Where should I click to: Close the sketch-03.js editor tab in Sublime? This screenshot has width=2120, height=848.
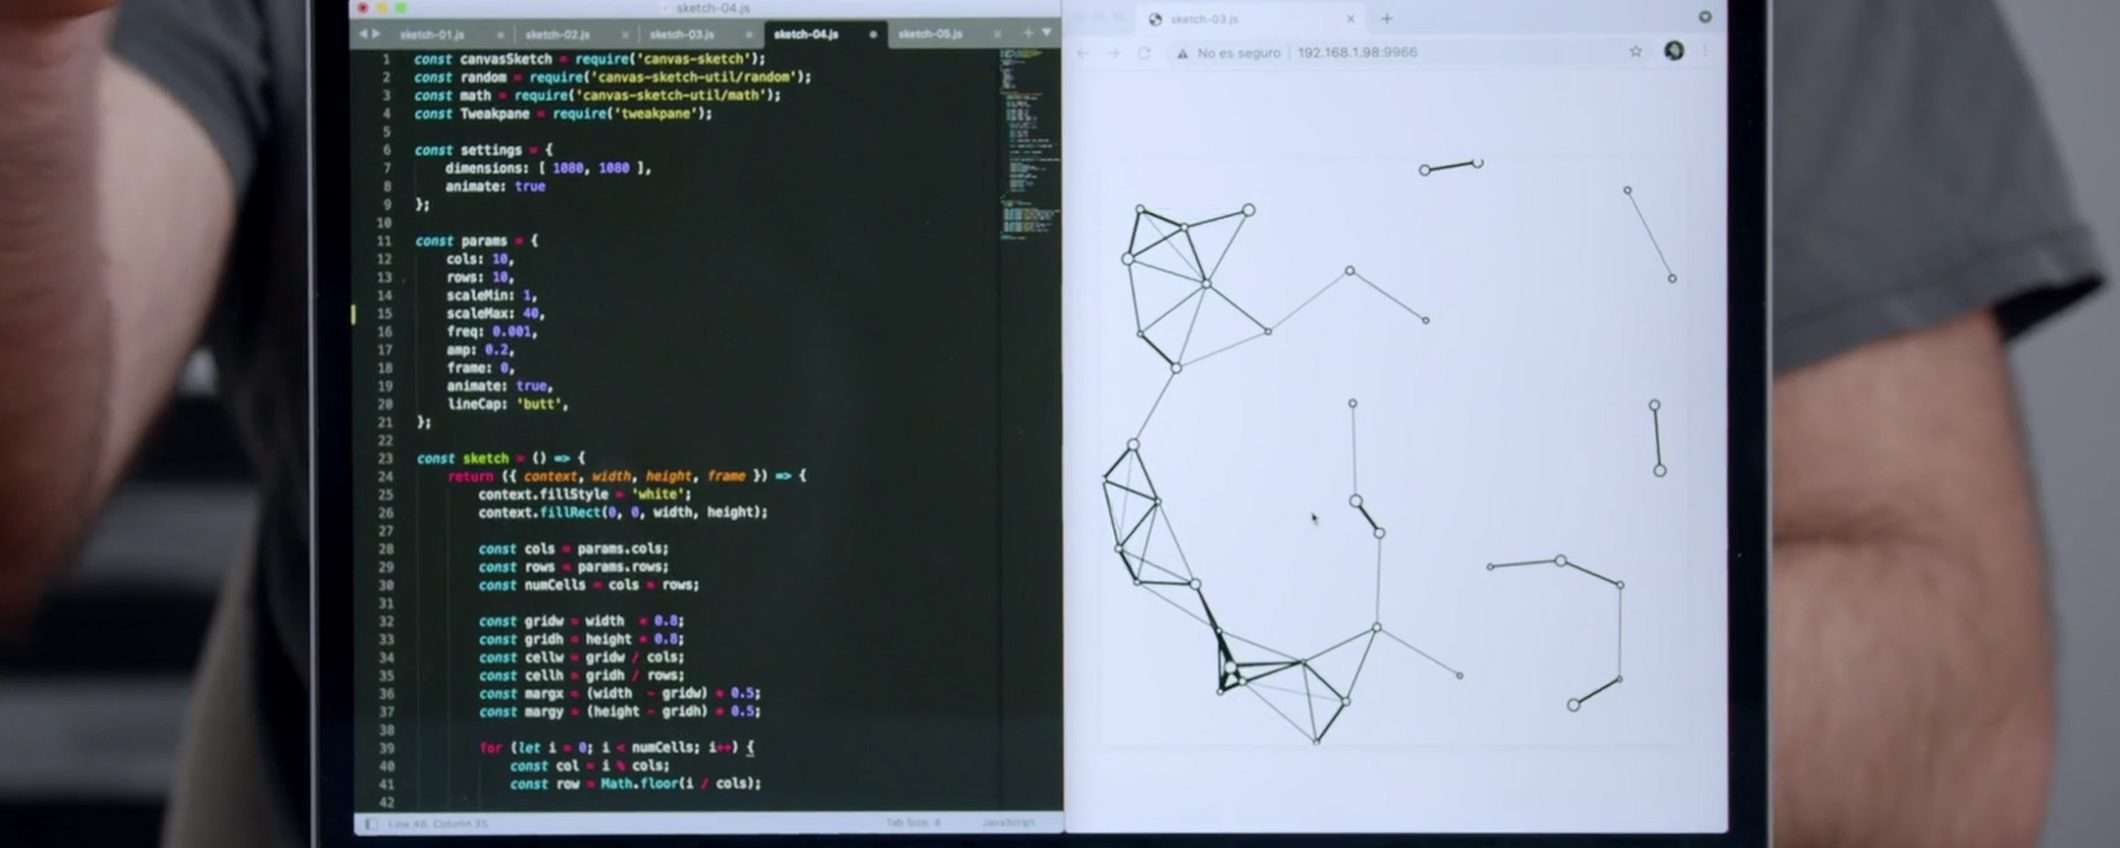[749, 35]
